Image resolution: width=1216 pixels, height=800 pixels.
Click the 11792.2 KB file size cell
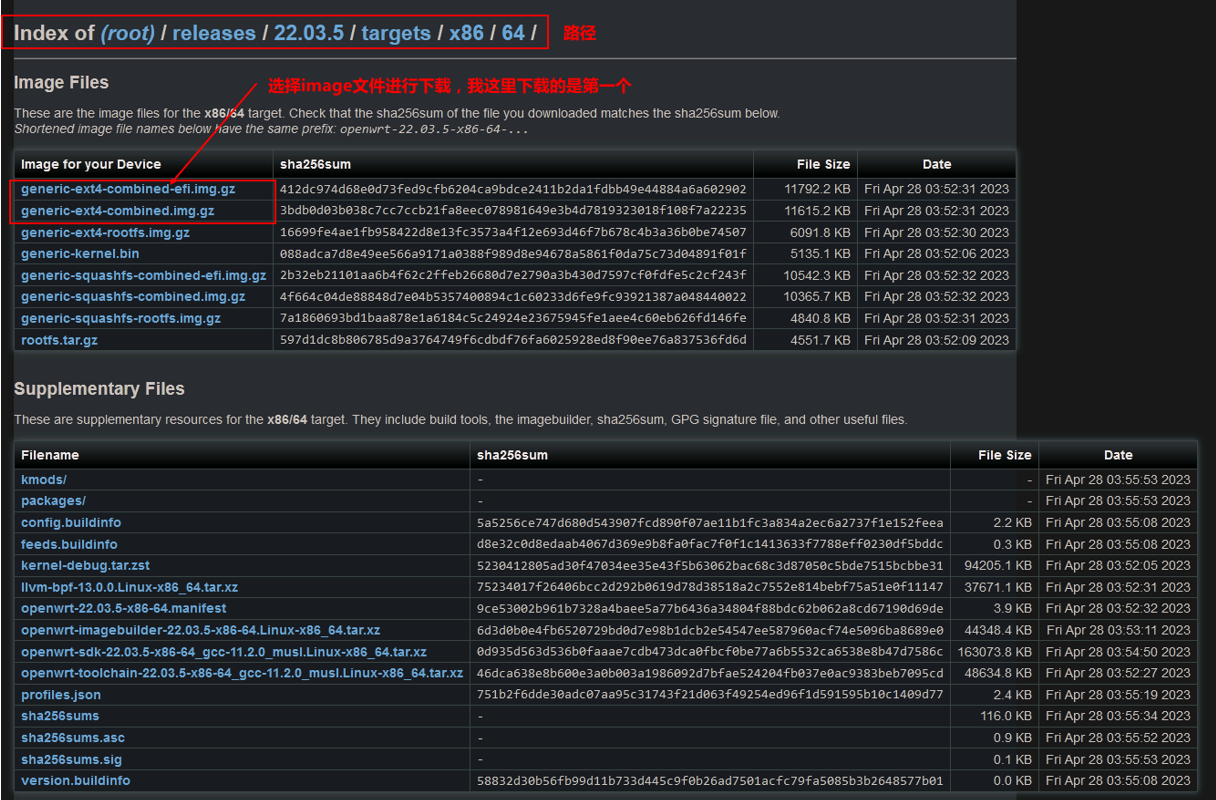tap(817, 189)
